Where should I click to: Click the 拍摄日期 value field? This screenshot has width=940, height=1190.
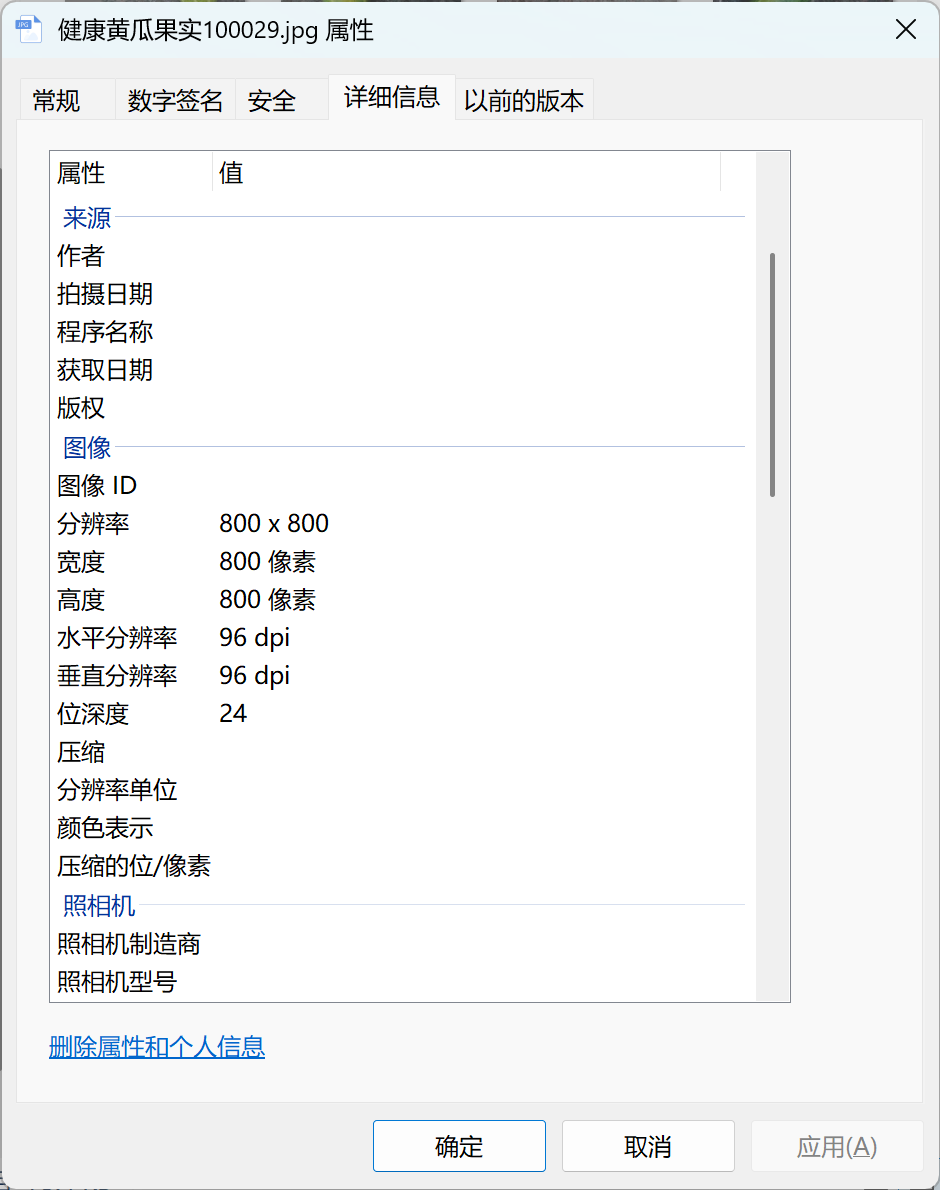(x=400, y=294)
